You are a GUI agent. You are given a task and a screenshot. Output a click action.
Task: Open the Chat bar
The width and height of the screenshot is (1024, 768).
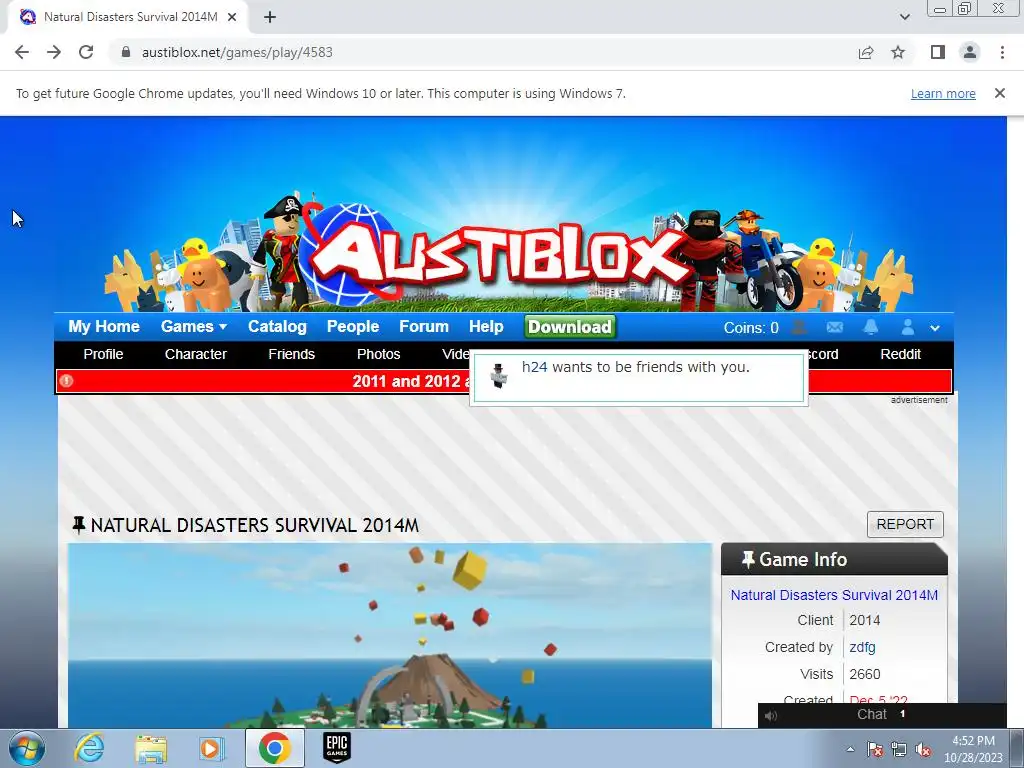pyautogui.click(x=882, y=715)
